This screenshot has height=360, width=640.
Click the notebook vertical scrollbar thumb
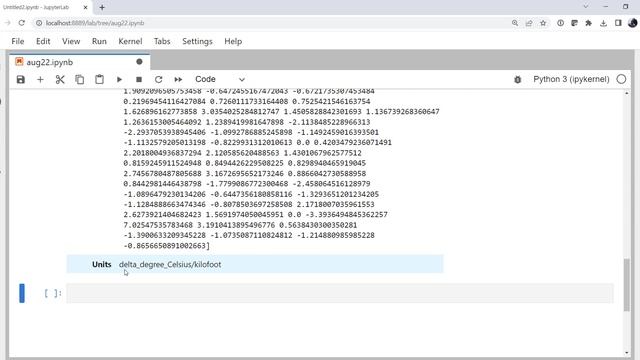[x=627, y=285]
